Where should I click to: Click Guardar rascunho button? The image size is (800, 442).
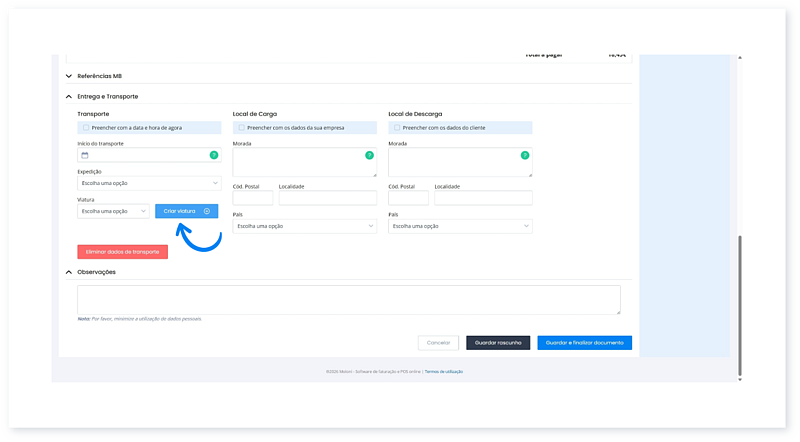497,342
